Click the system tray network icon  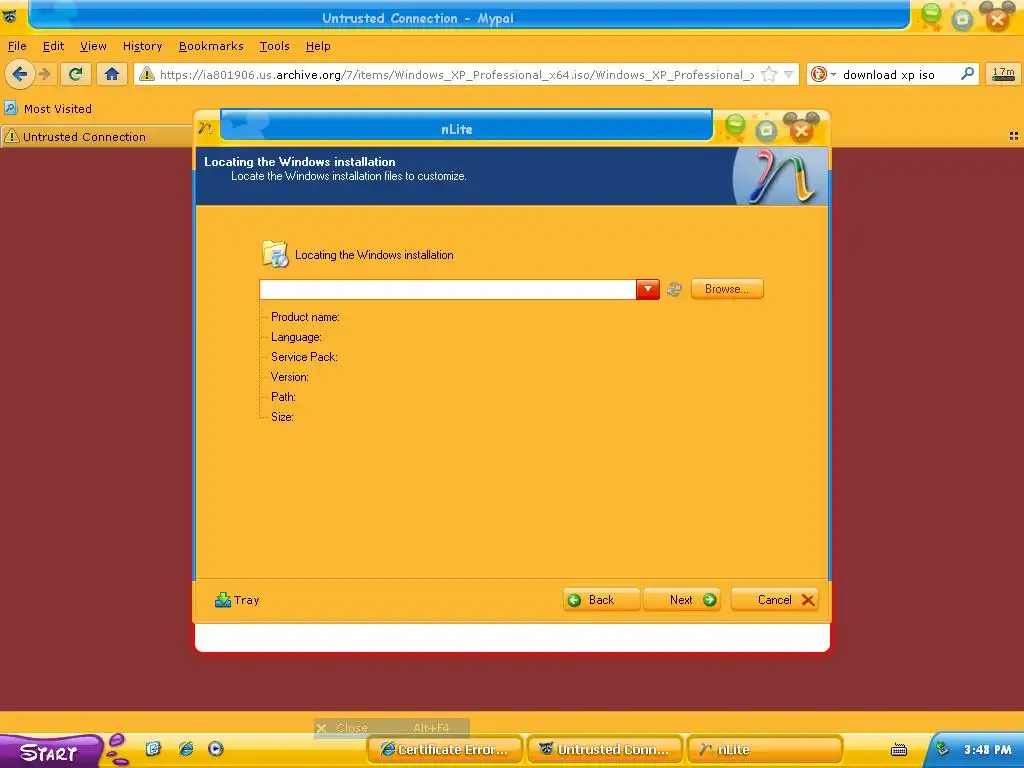pyautogui.click(x=942, y=749)
